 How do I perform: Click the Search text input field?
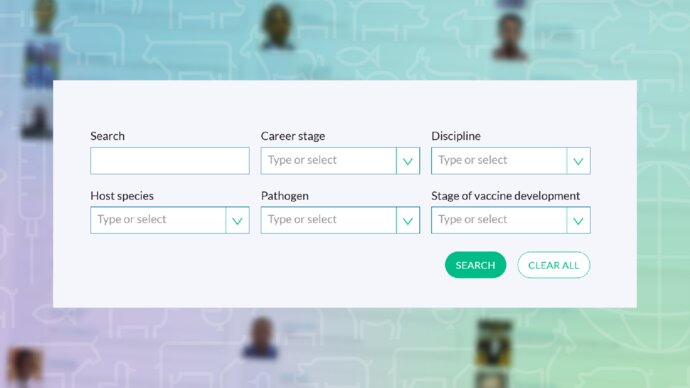(x=170, y=161)
